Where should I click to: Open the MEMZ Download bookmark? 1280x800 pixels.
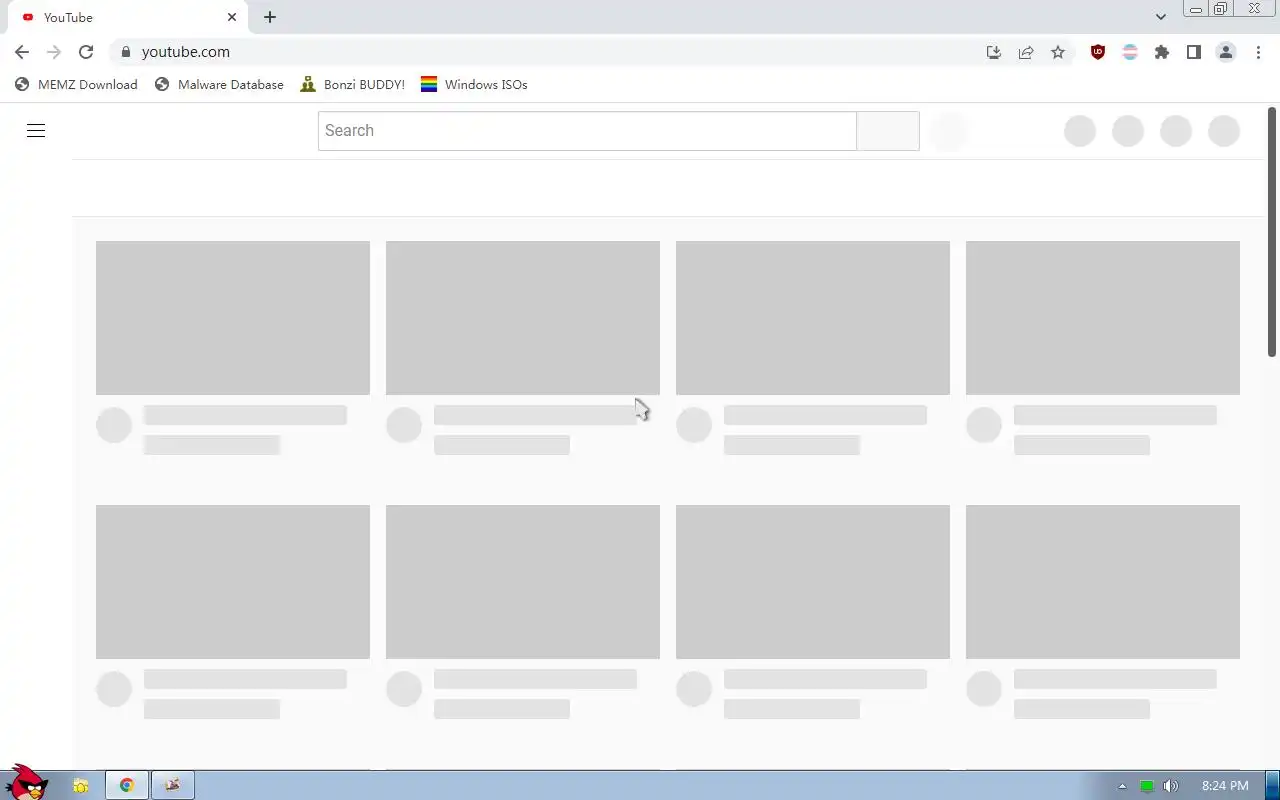coord(77,85)
